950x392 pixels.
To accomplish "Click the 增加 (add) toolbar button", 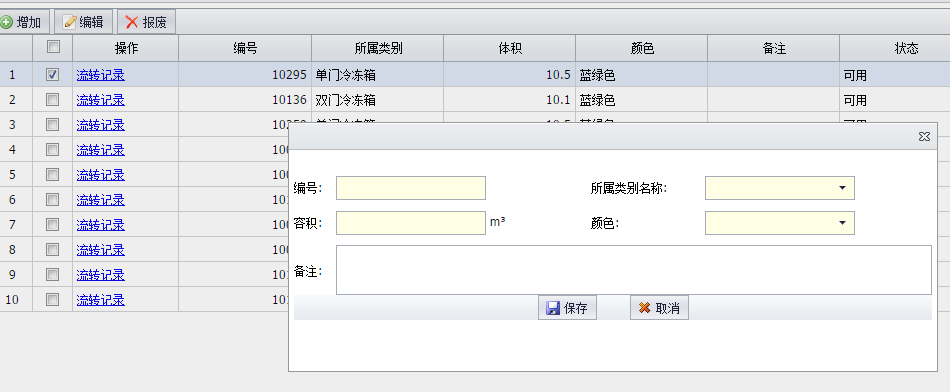I will coord(22,22).
